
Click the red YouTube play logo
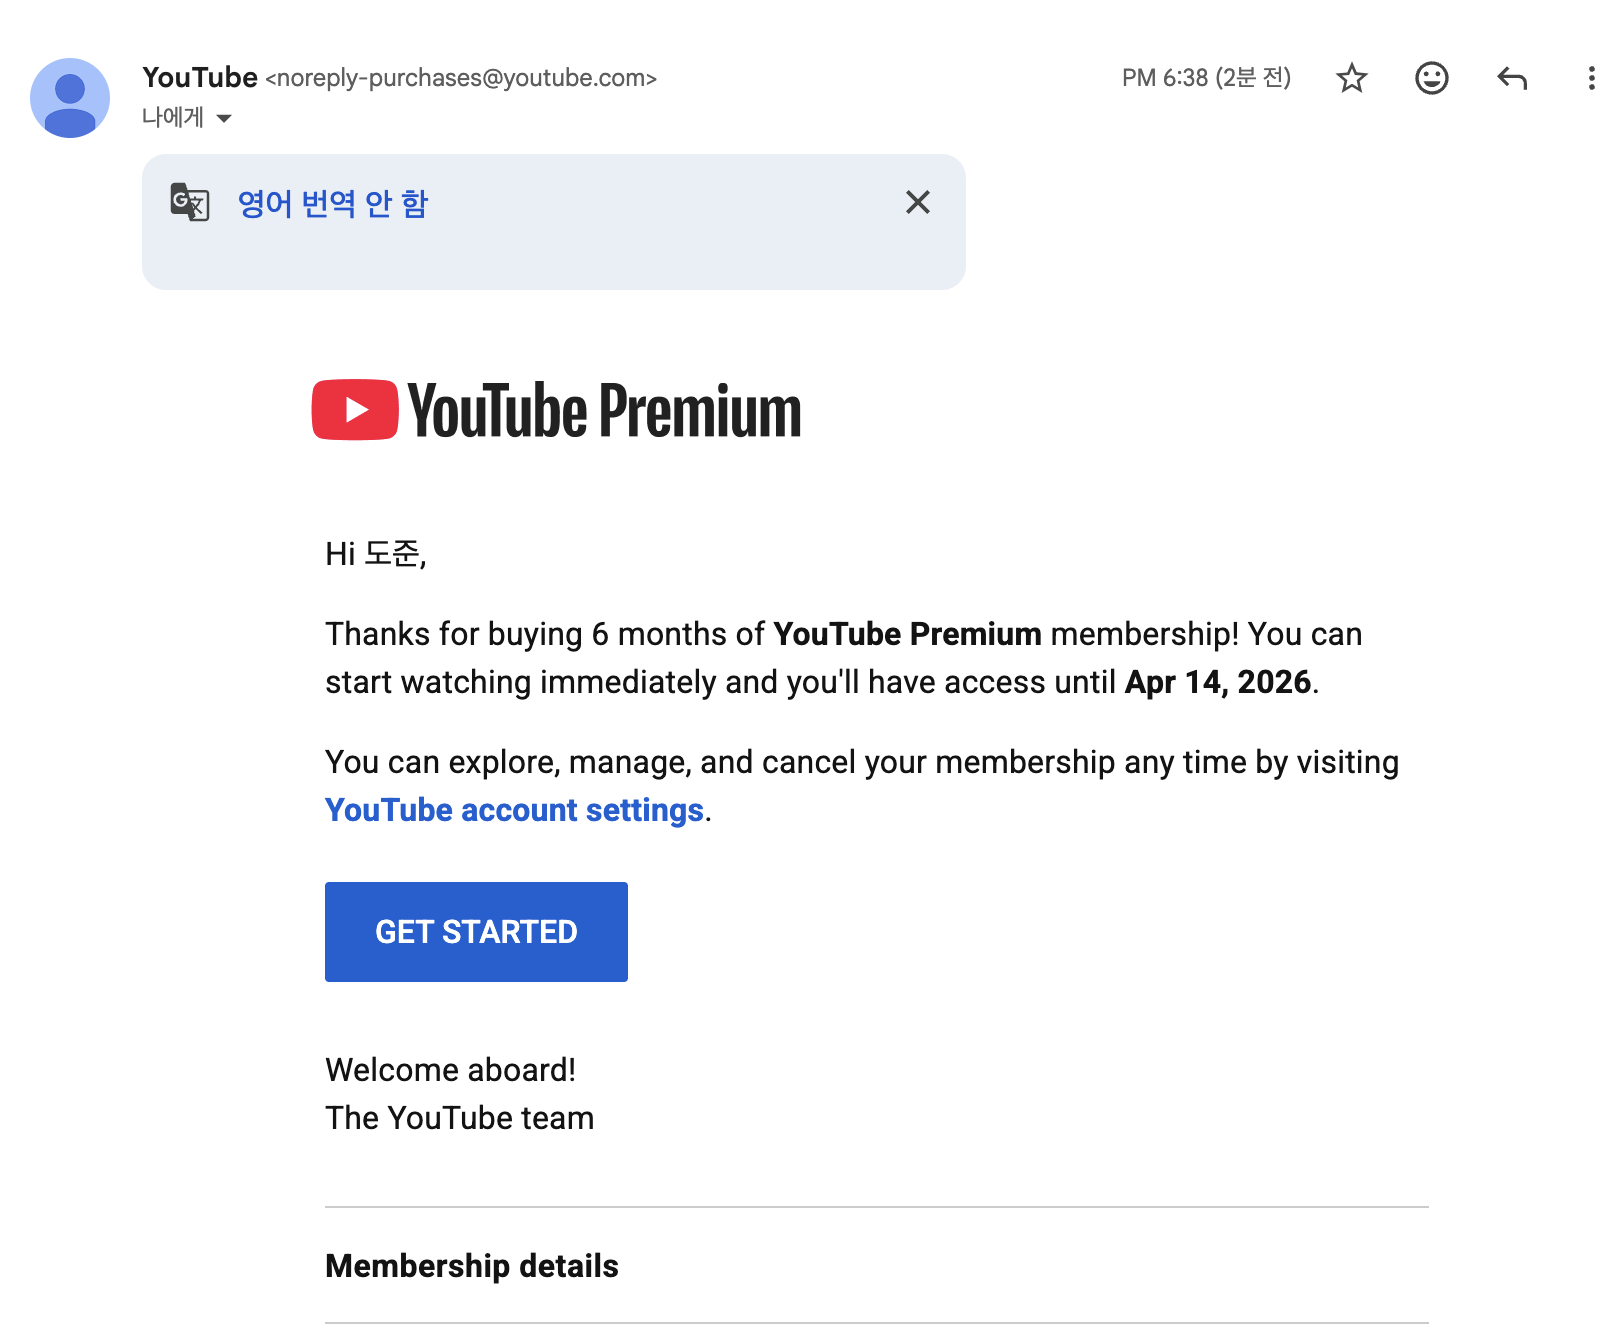[355, 410]
